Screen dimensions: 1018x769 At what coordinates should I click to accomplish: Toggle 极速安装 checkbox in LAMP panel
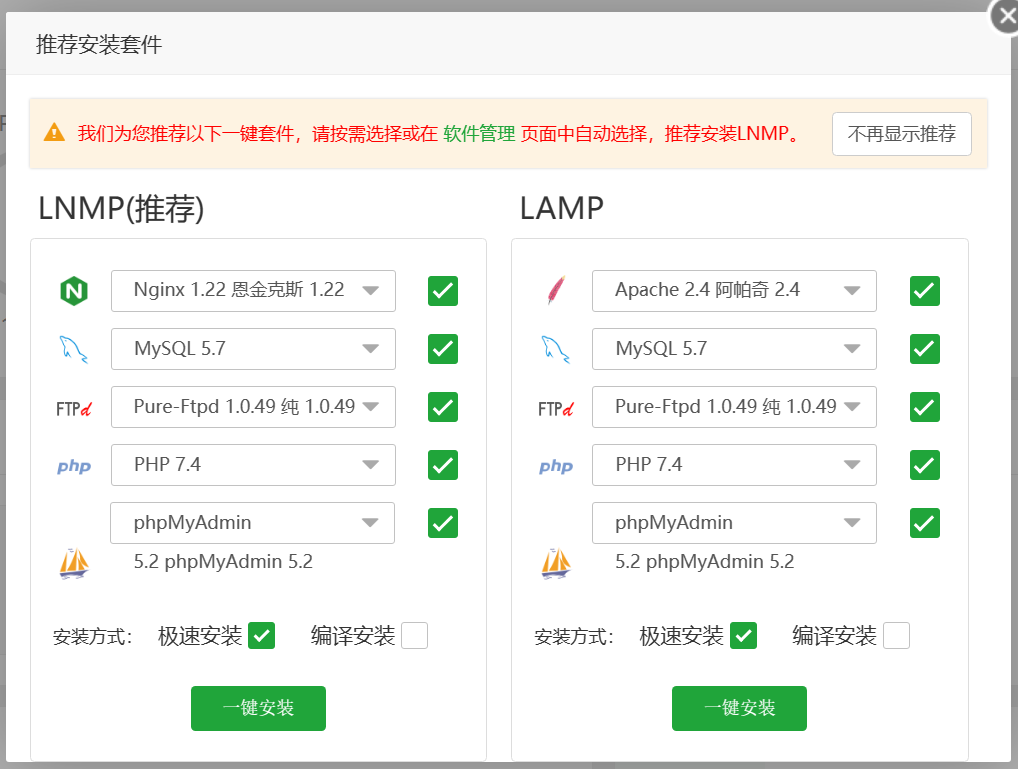[x=743, y=635]
